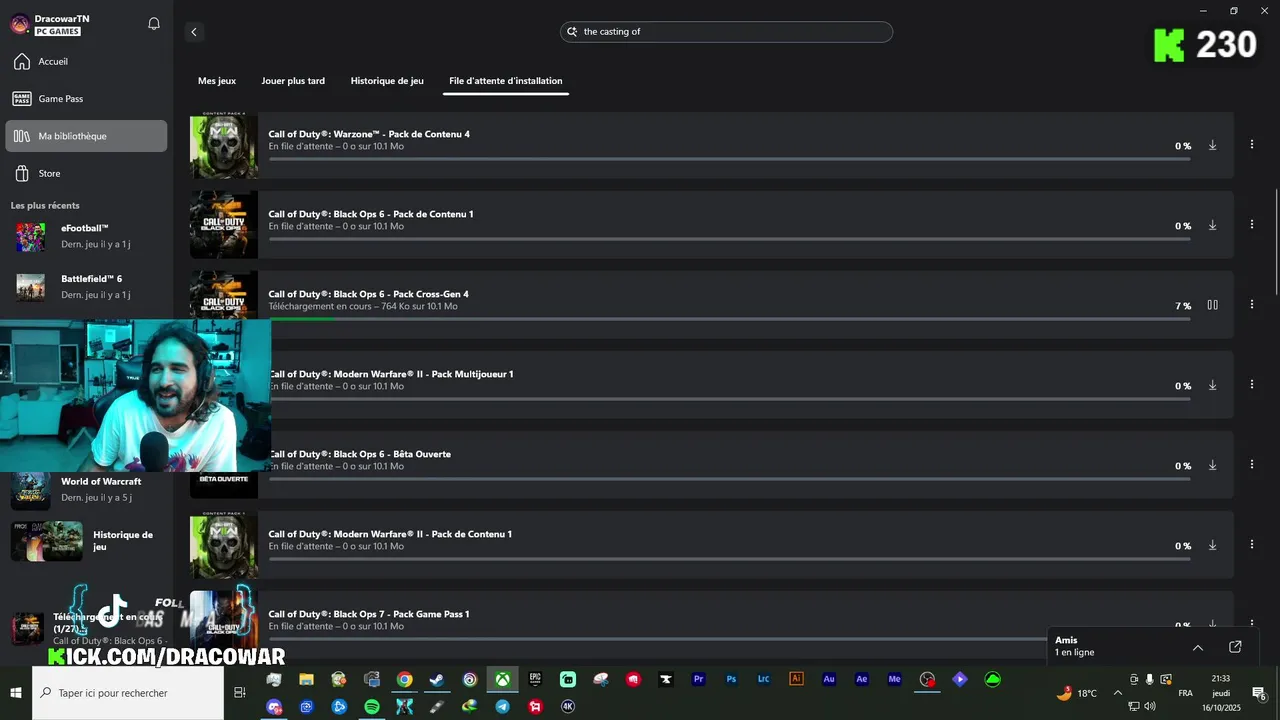Open Task View on the taskbar
The width and height of the screenshot is (1280, 720).
point(240,693)
